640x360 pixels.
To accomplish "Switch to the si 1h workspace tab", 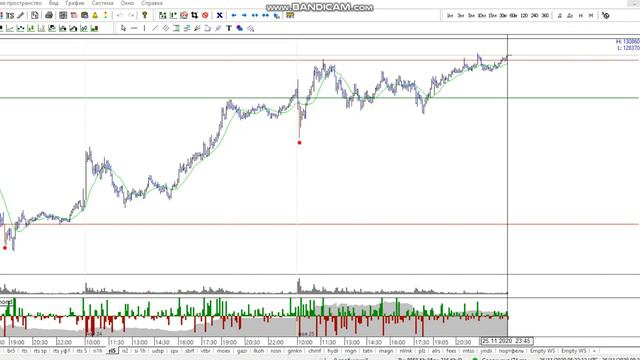I will coord(140,351).
